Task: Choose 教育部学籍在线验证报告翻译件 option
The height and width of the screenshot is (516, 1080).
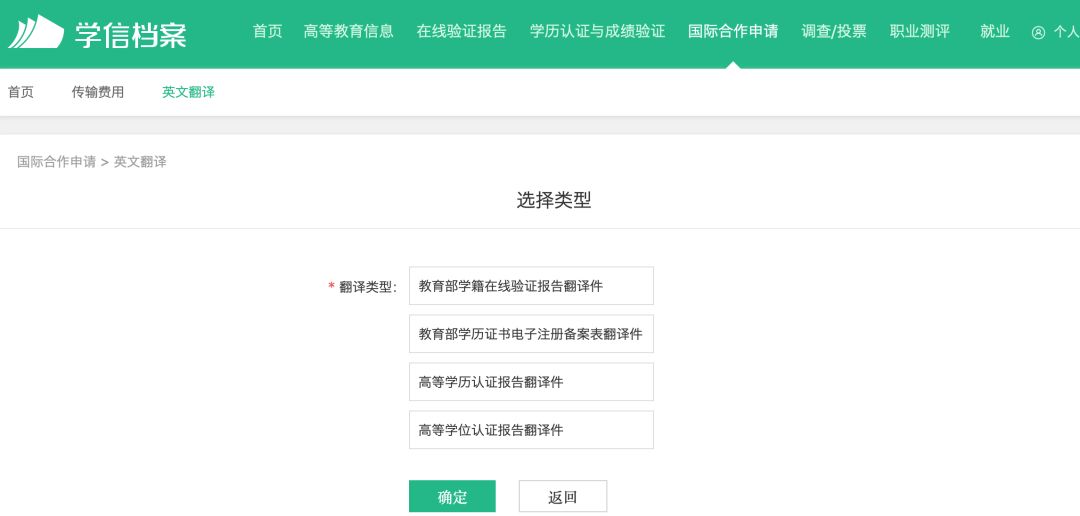Action: 531,286
